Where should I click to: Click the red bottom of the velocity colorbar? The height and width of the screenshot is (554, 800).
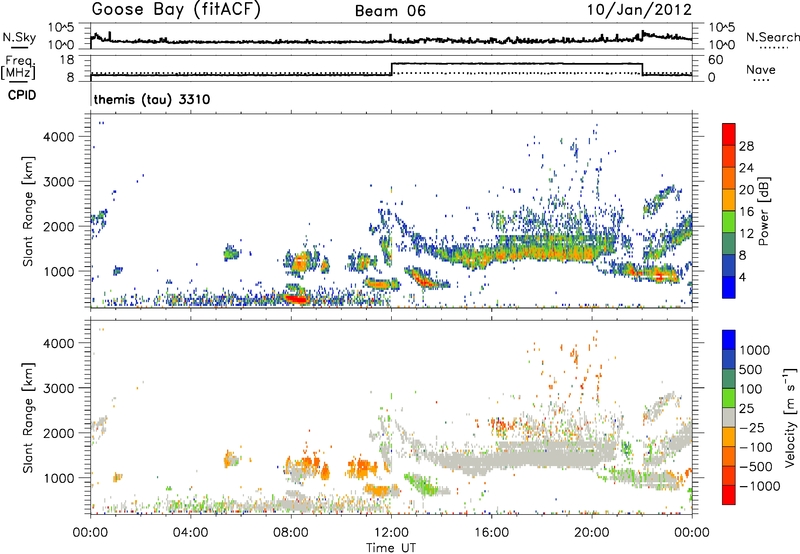[729, 495]
